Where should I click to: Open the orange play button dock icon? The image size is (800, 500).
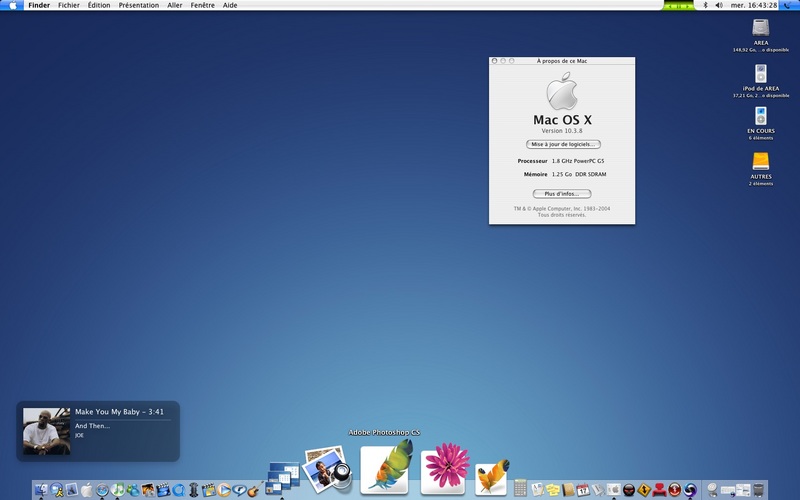pyautogui.click(x=224, y=490)
